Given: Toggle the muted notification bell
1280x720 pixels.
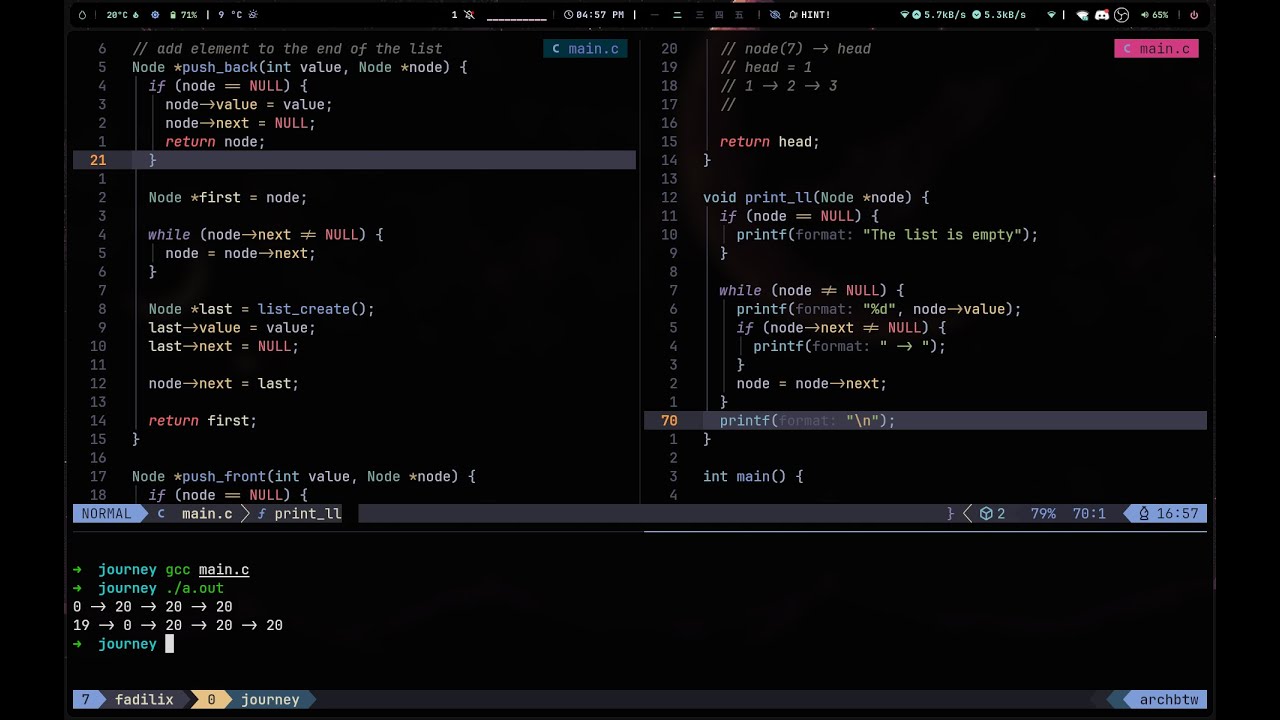Looking at the screenshot, I should pos(468,15).
